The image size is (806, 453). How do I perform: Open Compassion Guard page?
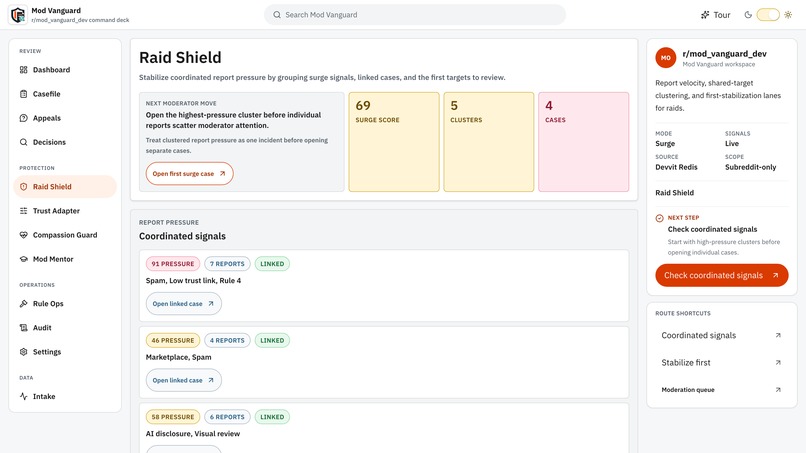click(x=65, y=235)
